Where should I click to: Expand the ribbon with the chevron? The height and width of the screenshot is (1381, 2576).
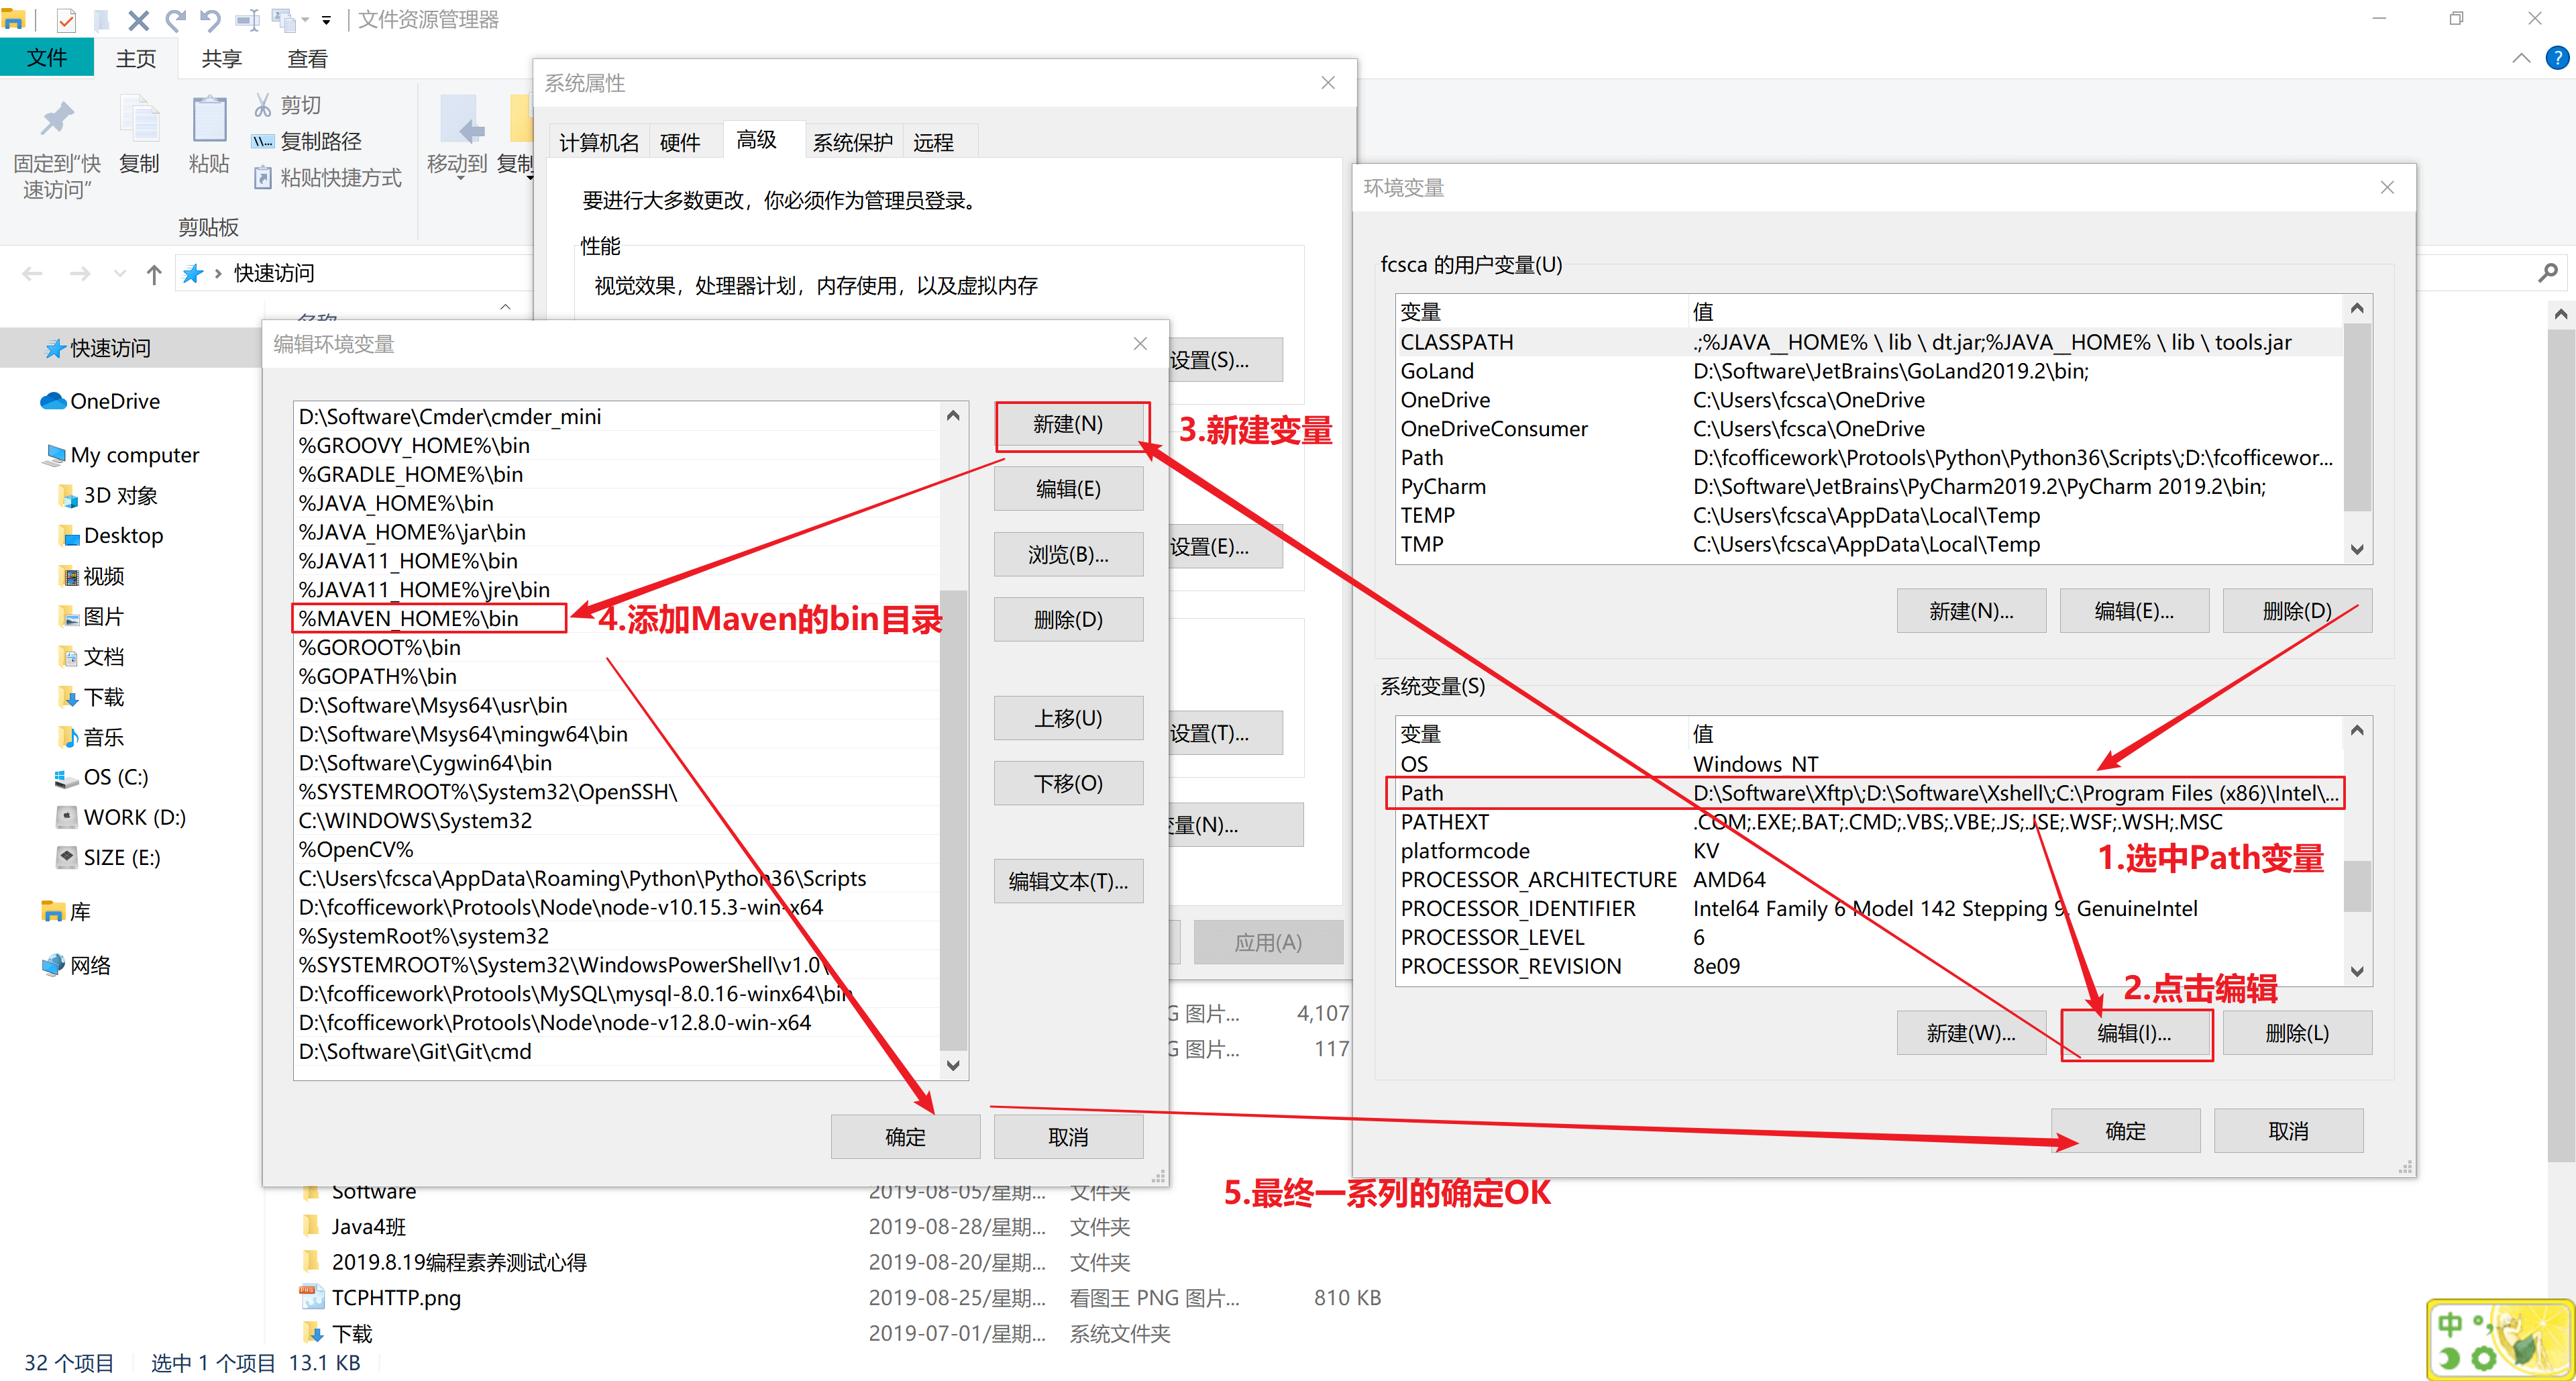(2521, 58)
